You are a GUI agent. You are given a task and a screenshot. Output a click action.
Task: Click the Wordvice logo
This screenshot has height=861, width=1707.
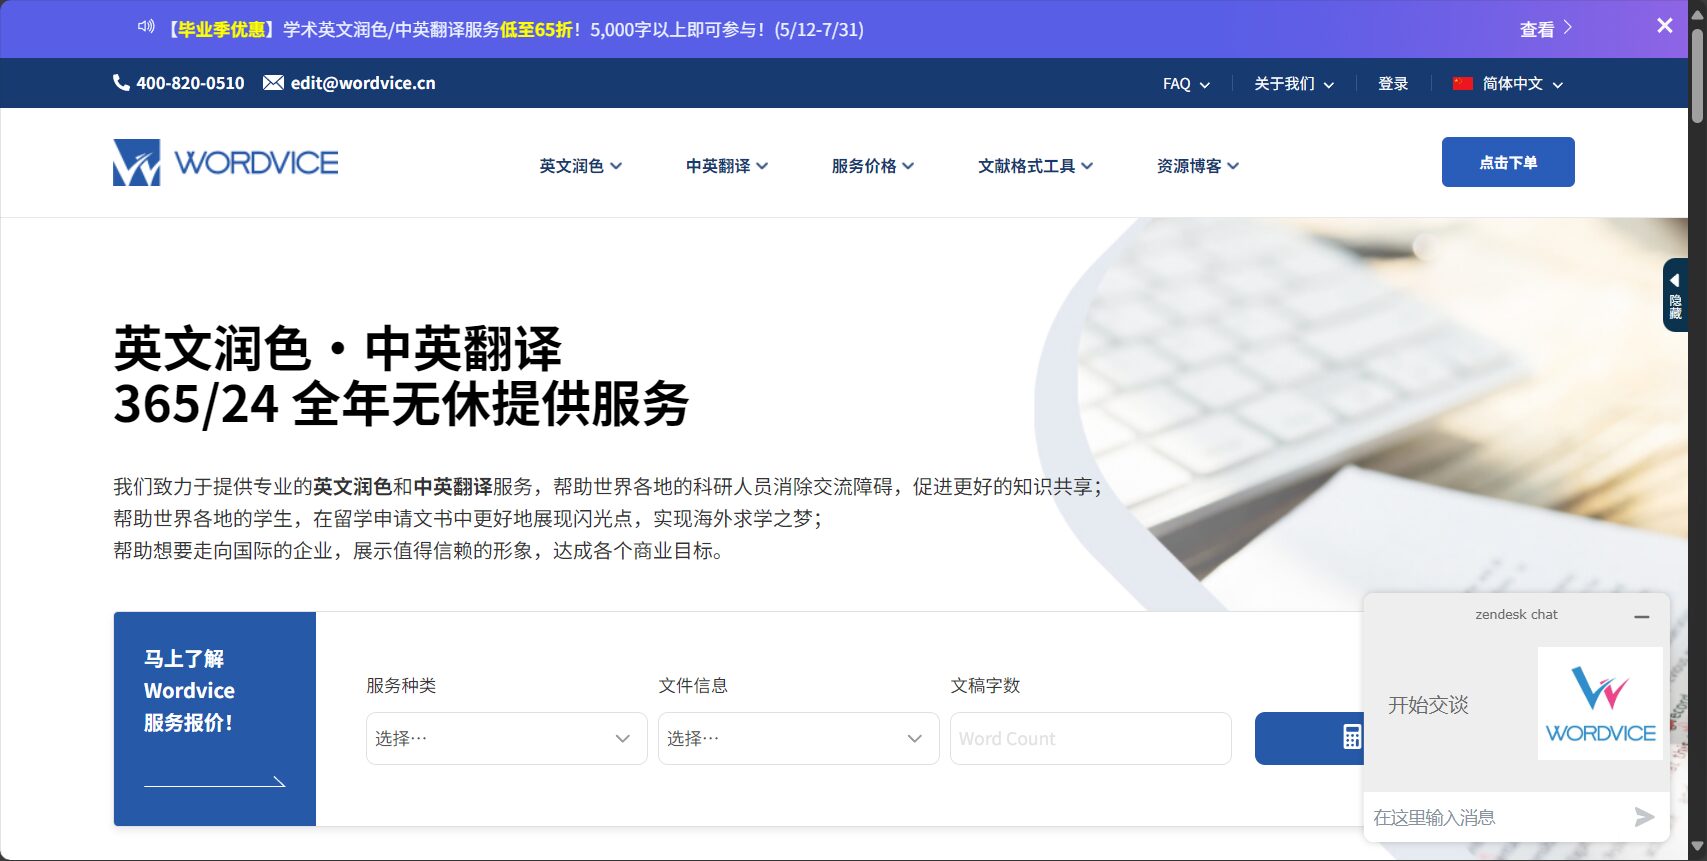[226, 162]
